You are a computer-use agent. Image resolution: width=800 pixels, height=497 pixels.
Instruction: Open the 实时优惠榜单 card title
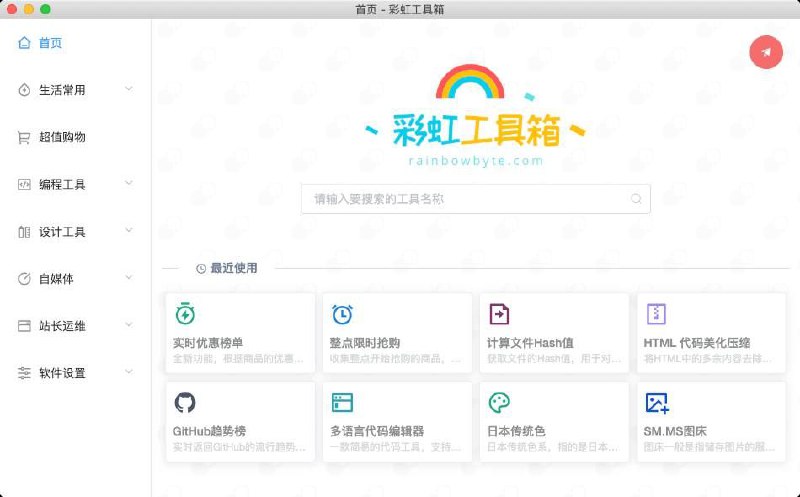click(x=208, y=343)
